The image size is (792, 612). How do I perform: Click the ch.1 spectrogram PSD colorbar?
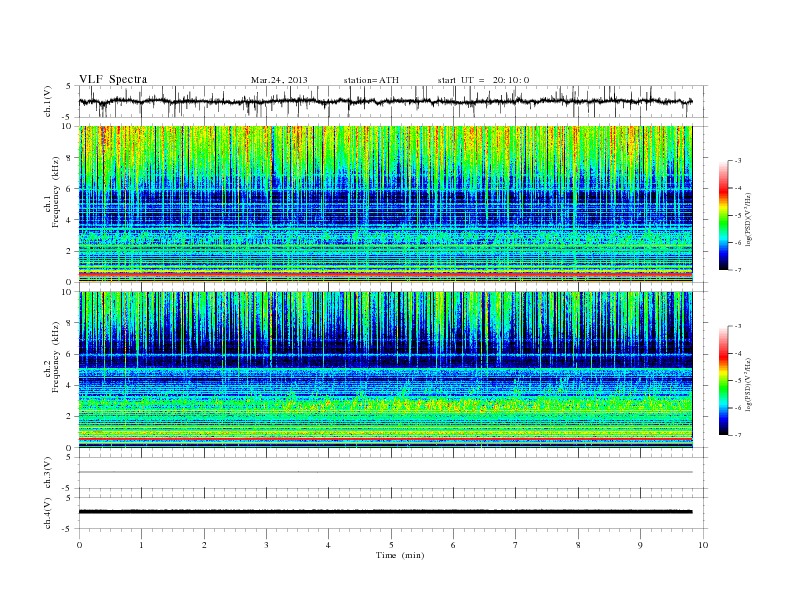click(x=723, y=215)
